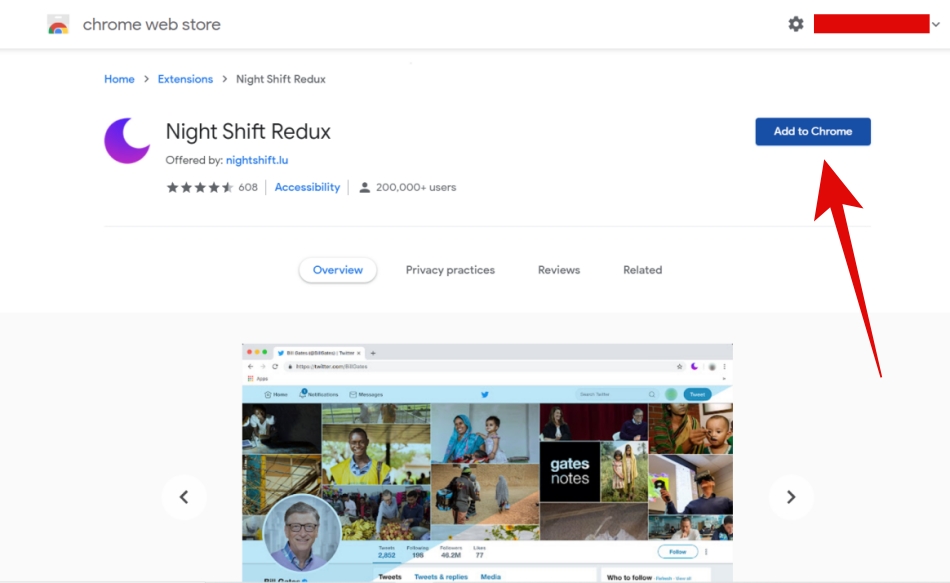The width and height of the screenshot is (950, 583).
Task: Show previous screenshot with left arrow
Action: pos(184,497)
